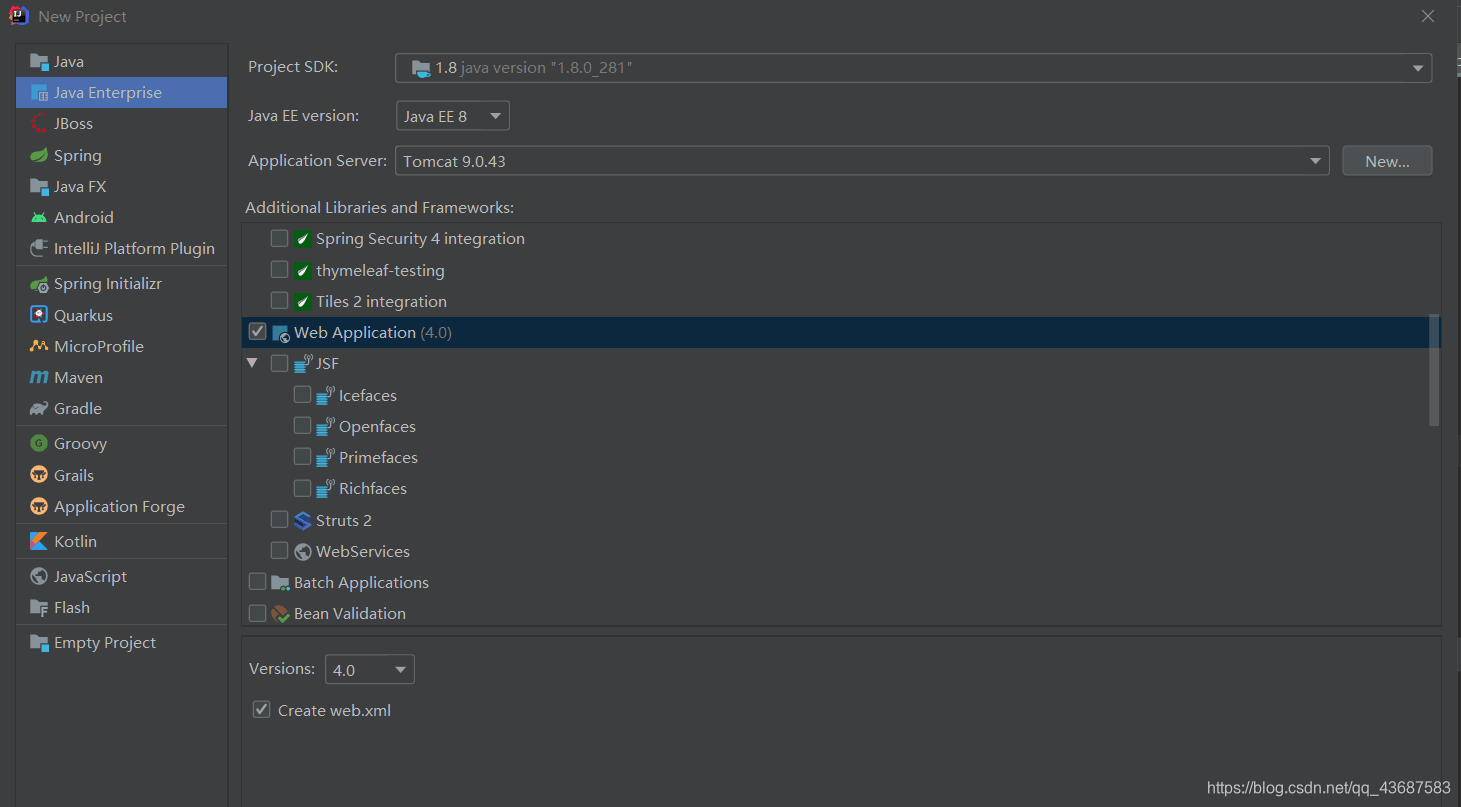Click the IntelliJ IDEA logo in title bar
The image size is (1461, 807).
coord(19,16)
